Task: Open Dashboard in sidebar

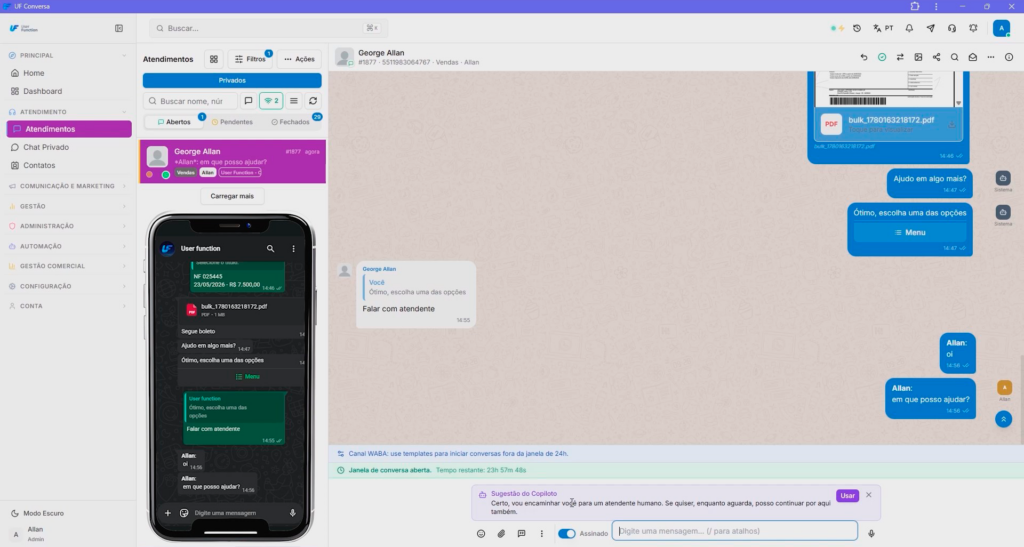Action: coord(69,91)
